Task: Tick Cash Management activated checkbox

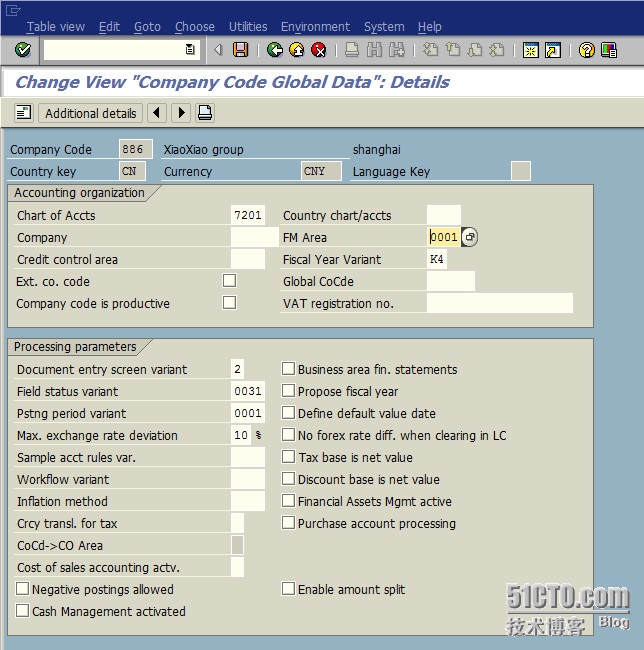Action: pos(22,611)
